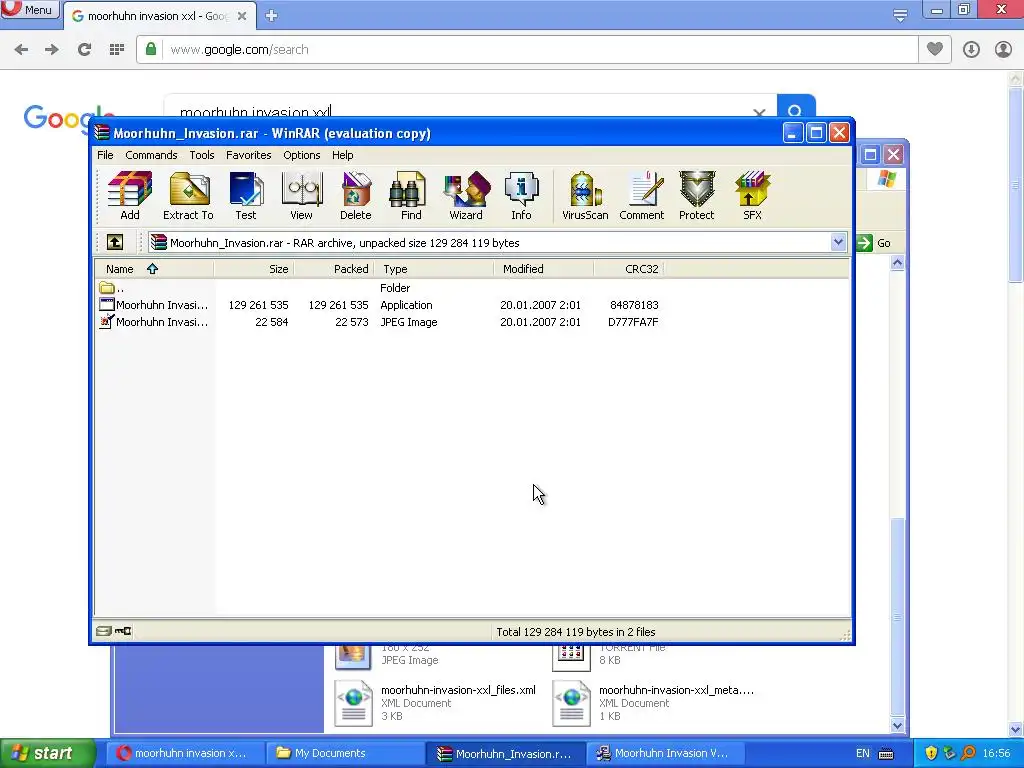This screenshot has width=1024, height=768.
Task: Sort file list by Modified column
Action: 544,269
